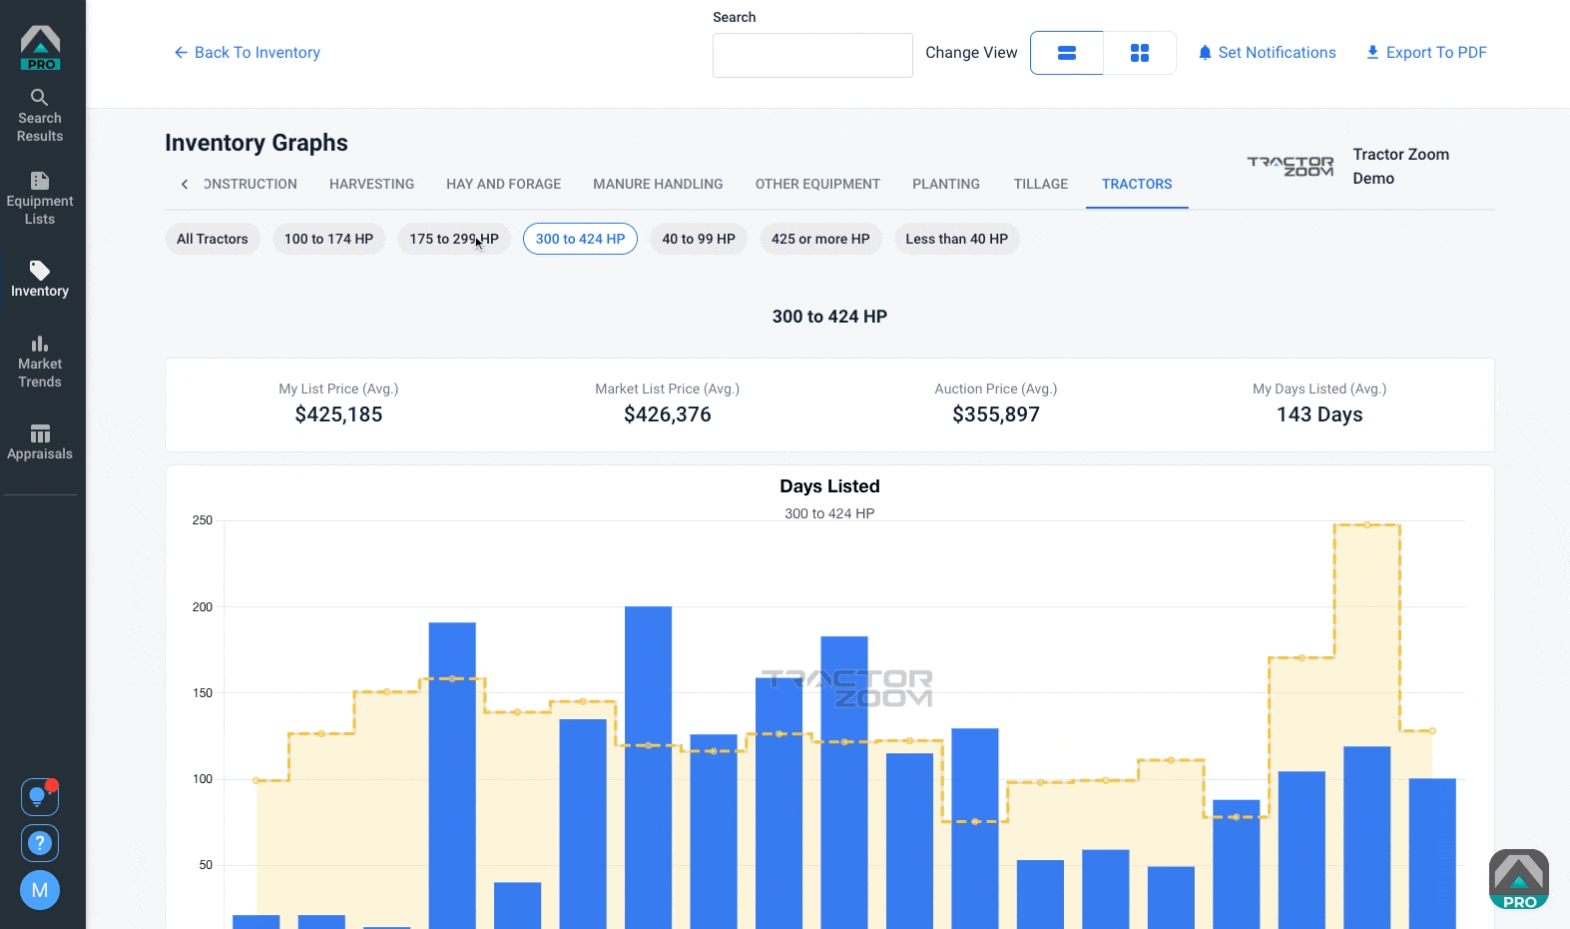
Task: Open Equipment Lists sidebar icon
Action: tap(40, 199)
